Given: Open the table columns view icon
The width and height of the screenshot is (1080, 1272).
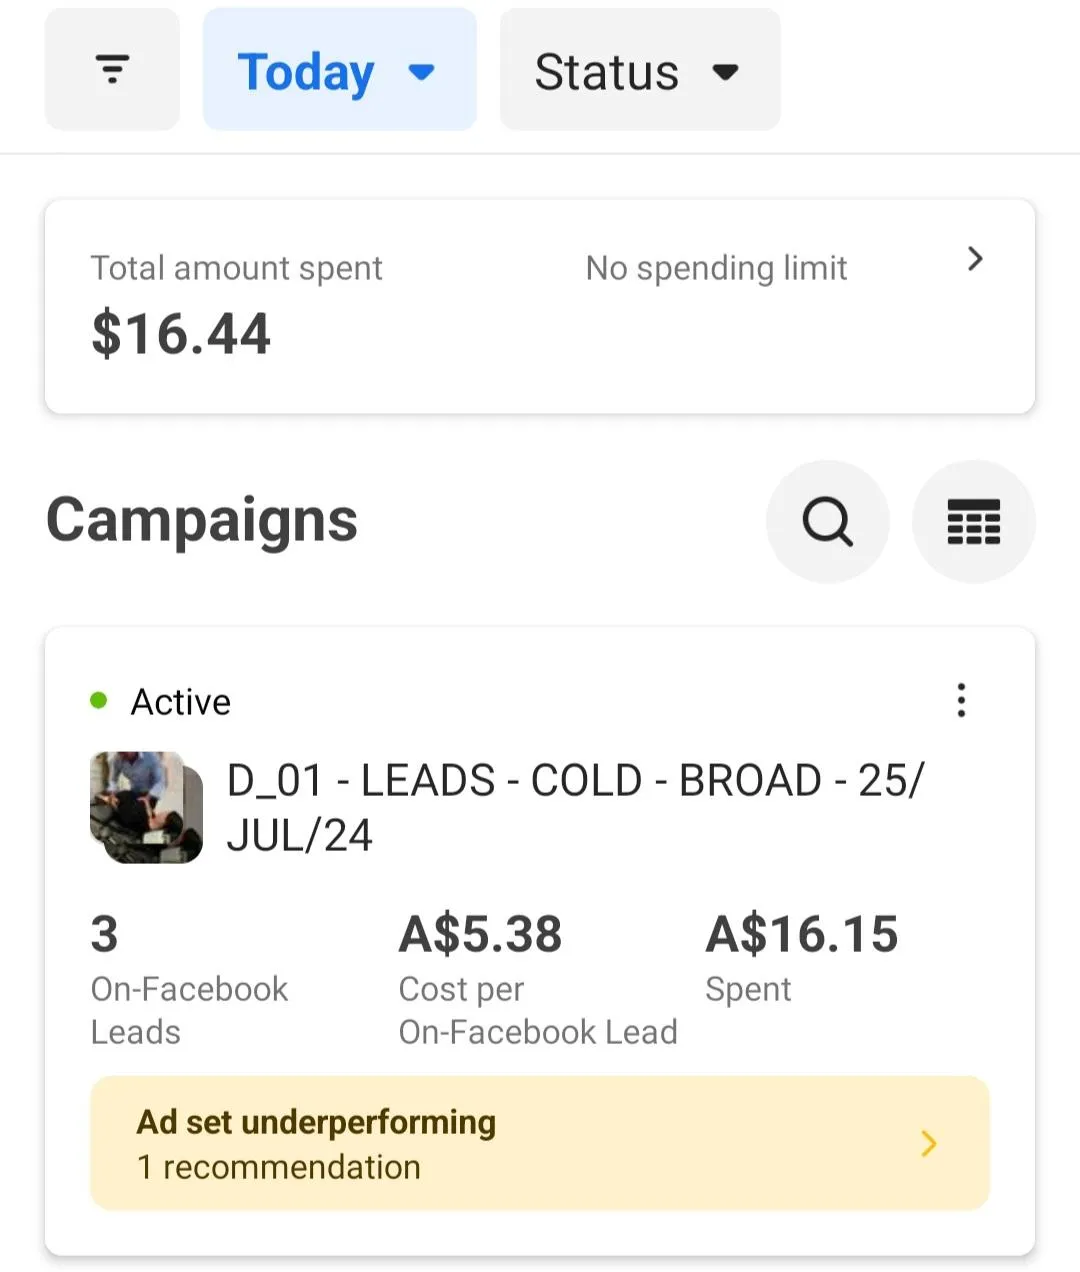Looking at the screenshot, I should click(x=973, y=521).
